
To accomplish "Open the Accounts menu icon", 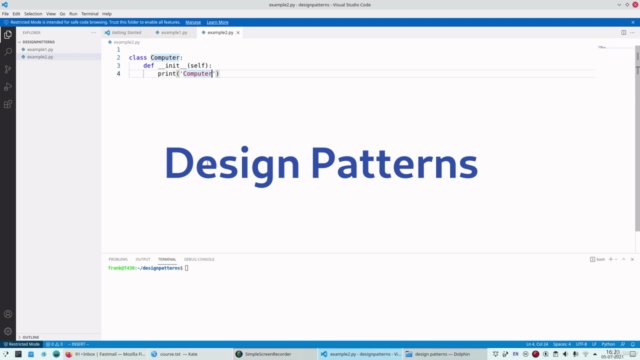I will pyautogui.click(x=8, y=314).
